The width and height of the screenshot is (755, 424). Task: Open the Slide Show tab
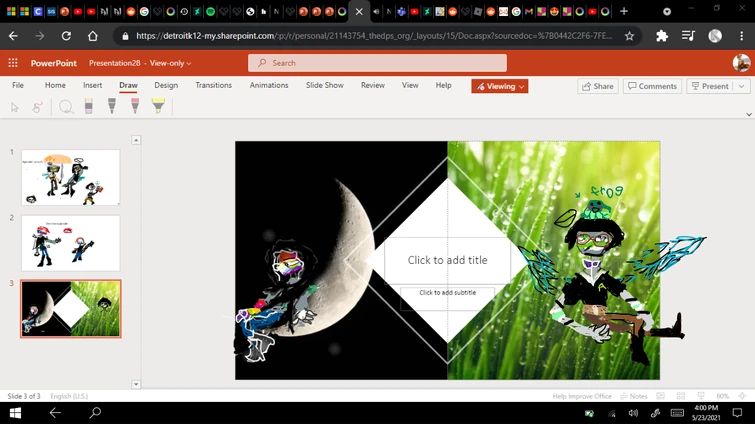pyautogui.click(x=325, y=85)
